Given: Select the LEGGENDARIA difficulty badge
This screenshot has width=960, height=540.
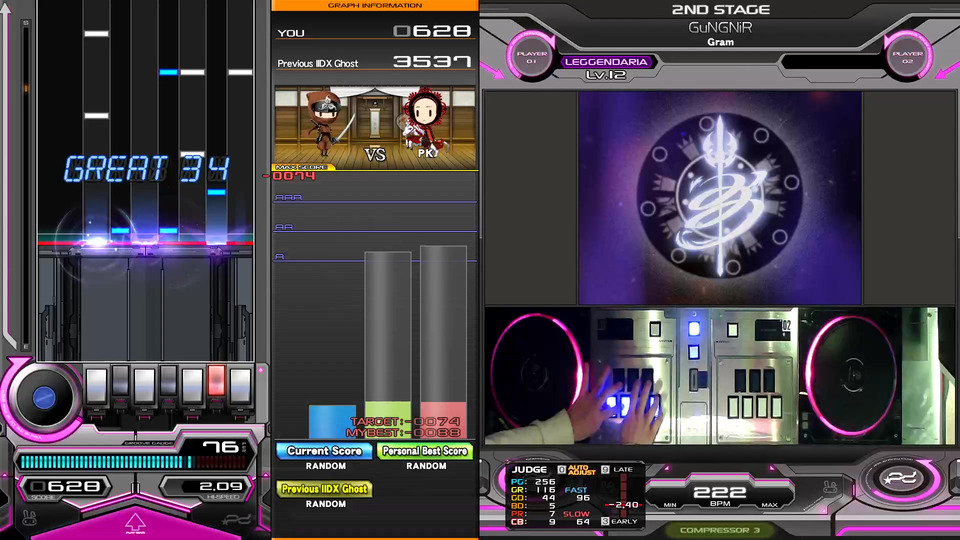Looking at the screenshot, I should [606, 62].
